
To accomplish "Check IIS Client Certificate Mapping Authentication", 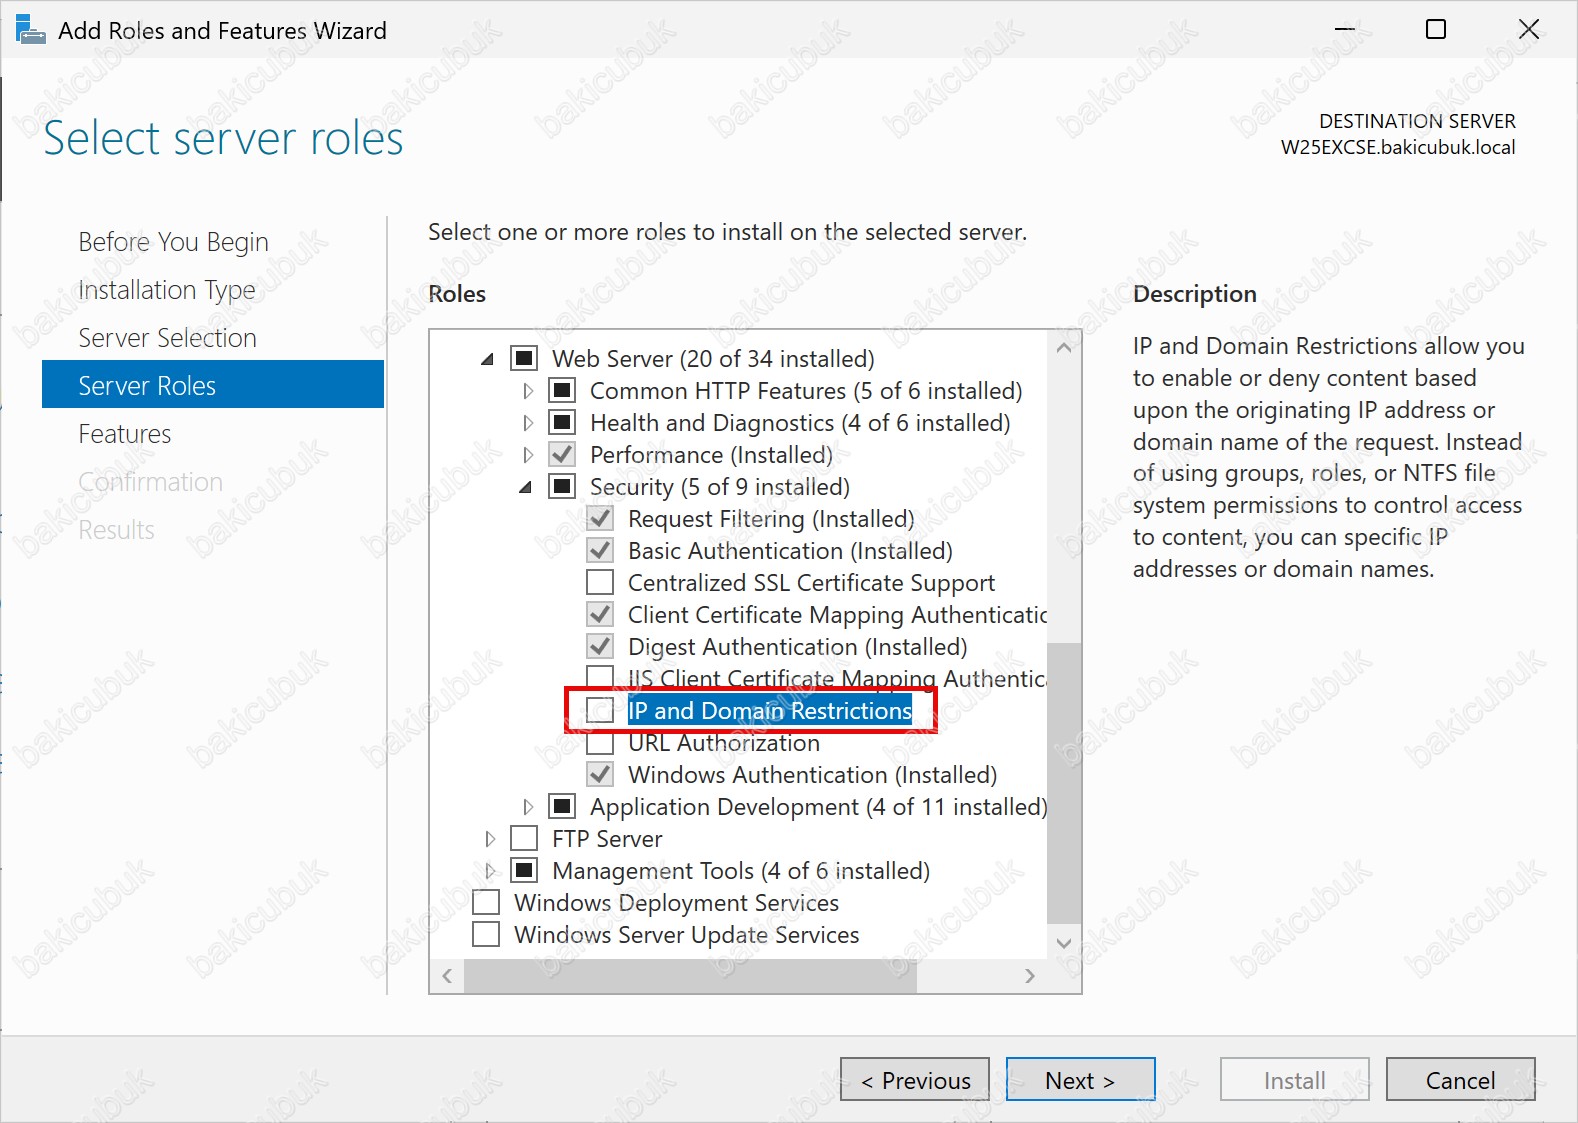I will pos(600,678).
